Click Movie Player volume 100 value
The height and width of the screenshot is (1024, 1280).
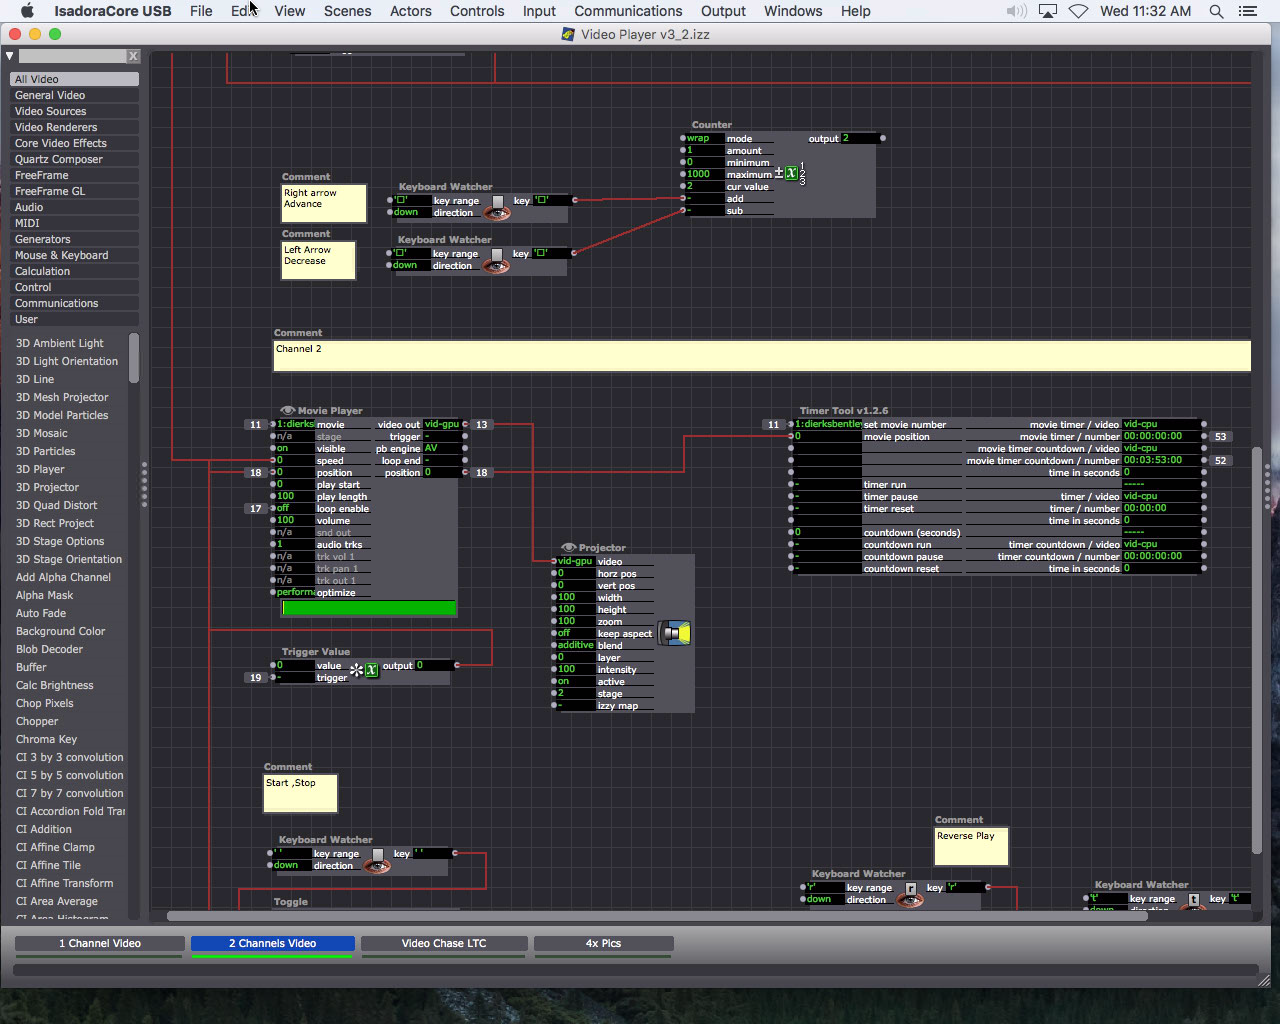click(294, 520)
